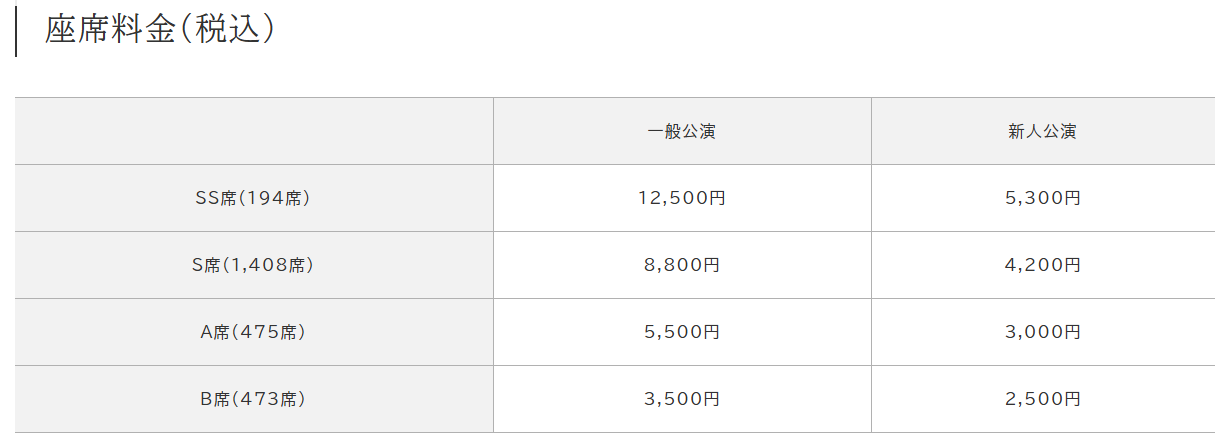Select the 一般公演 column header
This screenshot has width=1228, height=448.
(x=682, y=131)
